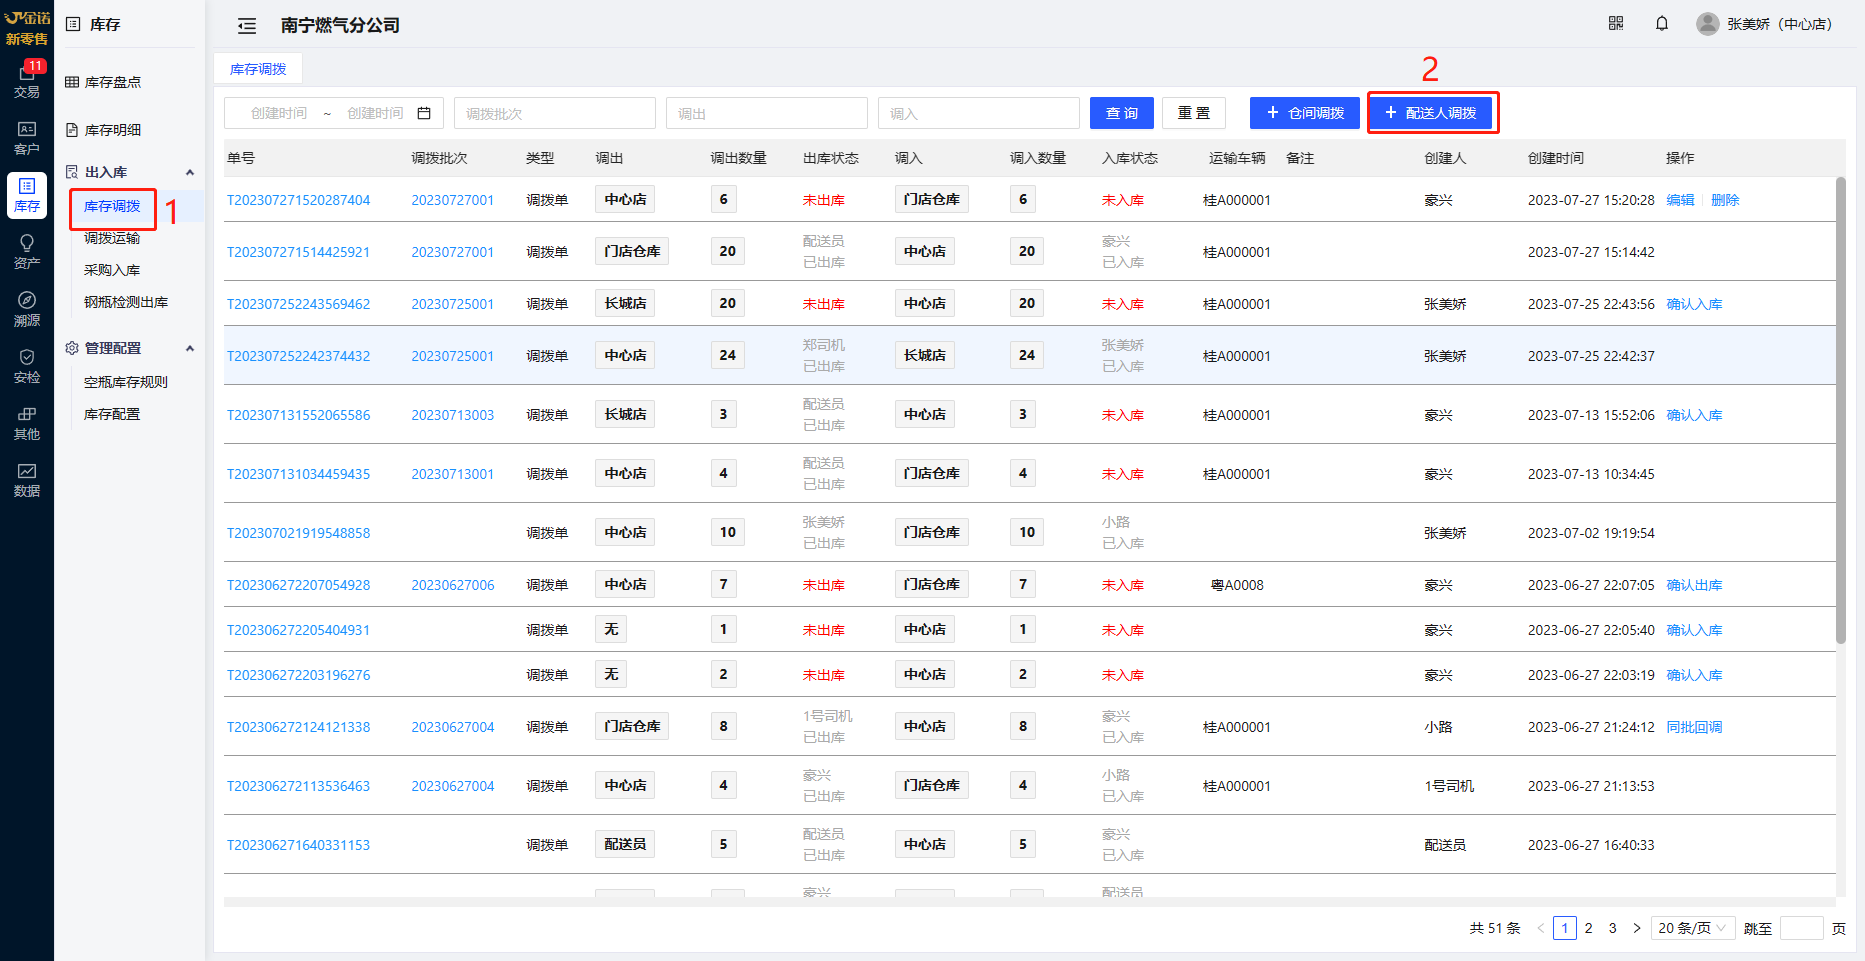This screenshot has width=1865, height=961.
Task: Open batch 20230627006 link
Action: 452,585
